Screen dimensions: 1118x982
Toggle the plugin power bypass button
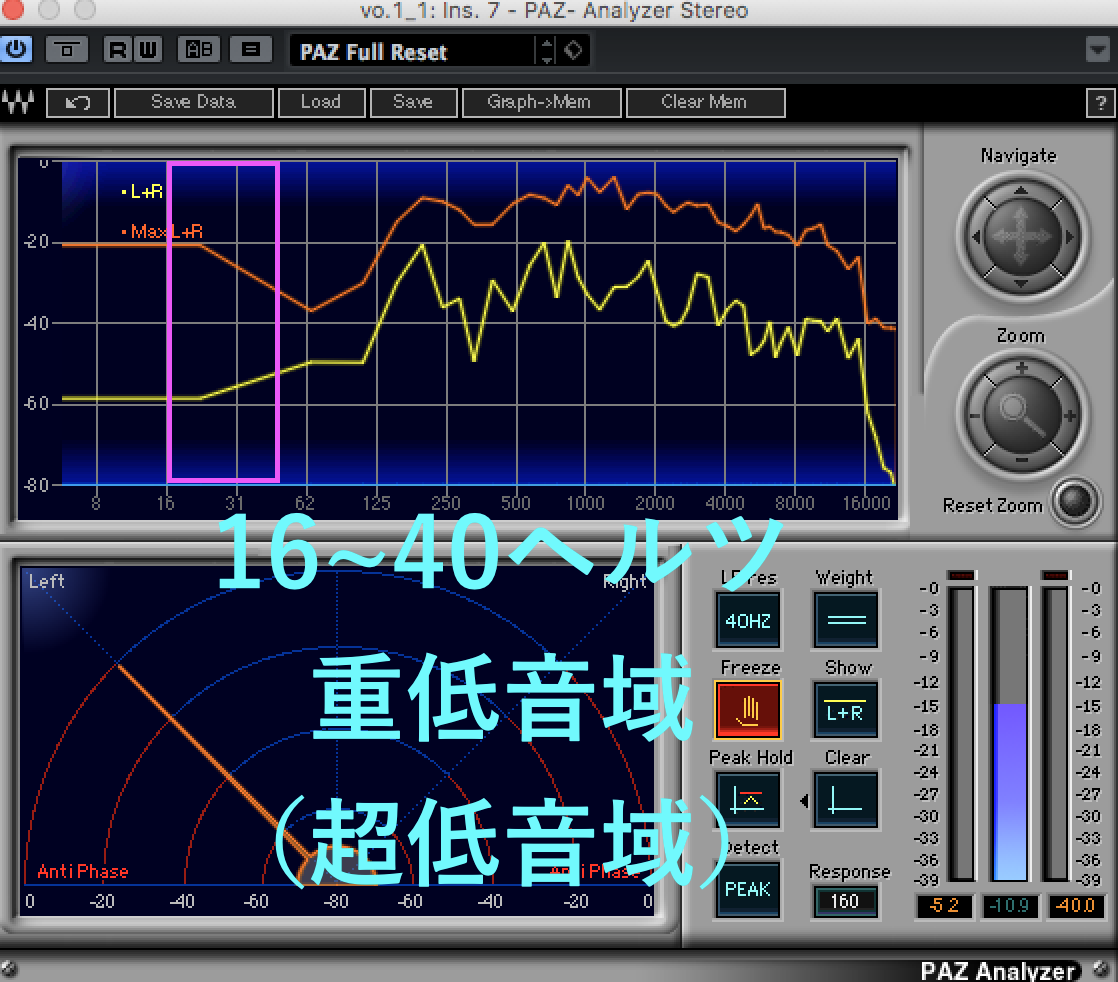[x=16, y=50]
